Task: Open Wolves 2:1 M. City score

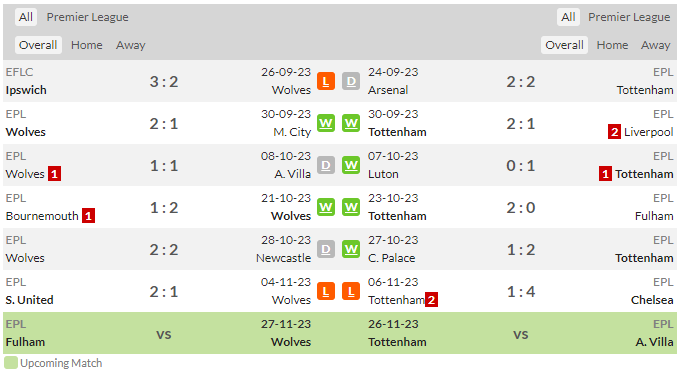Action: [164, 124]
